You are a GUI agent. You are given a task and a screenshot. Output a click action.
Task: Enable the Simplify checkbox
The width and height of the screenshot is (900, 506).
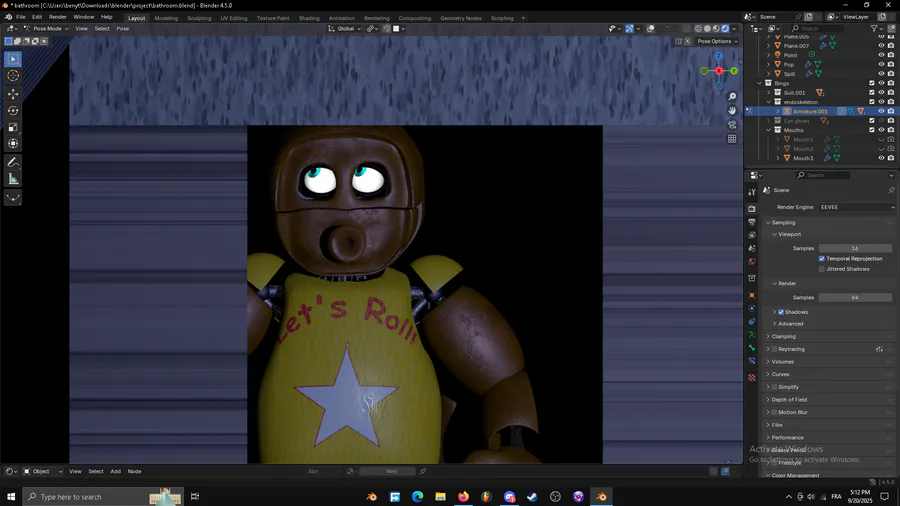774,387
